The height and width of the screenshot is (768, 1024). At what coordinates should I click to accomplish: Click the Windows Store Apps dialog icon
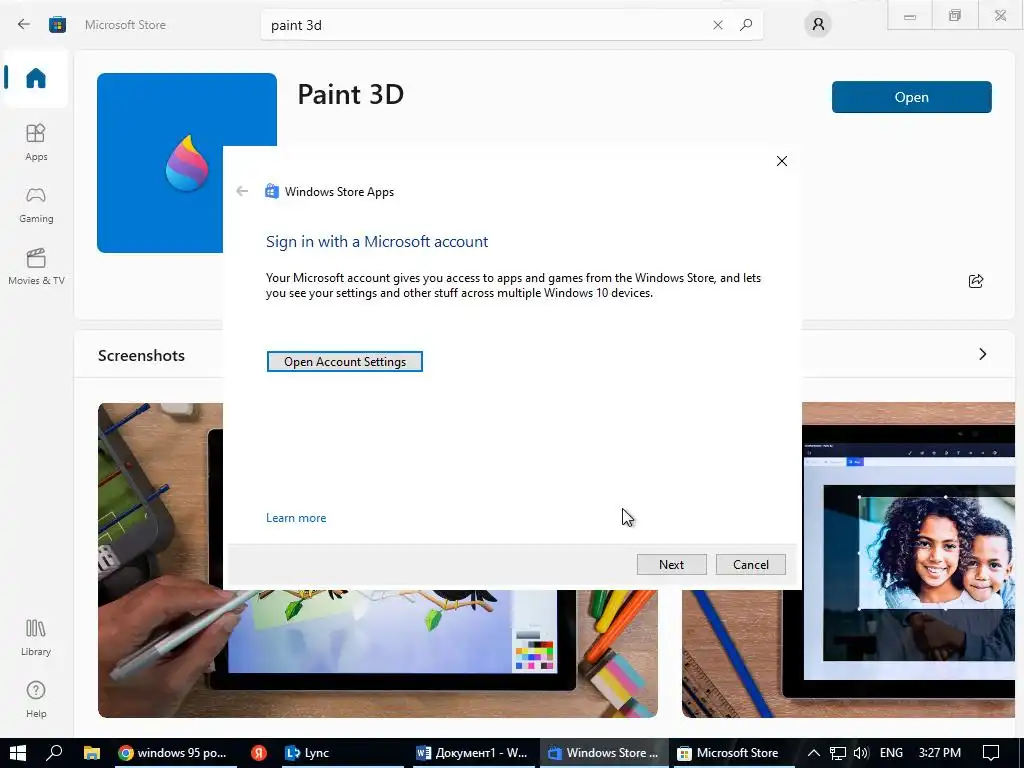click(x=272, y=191)
